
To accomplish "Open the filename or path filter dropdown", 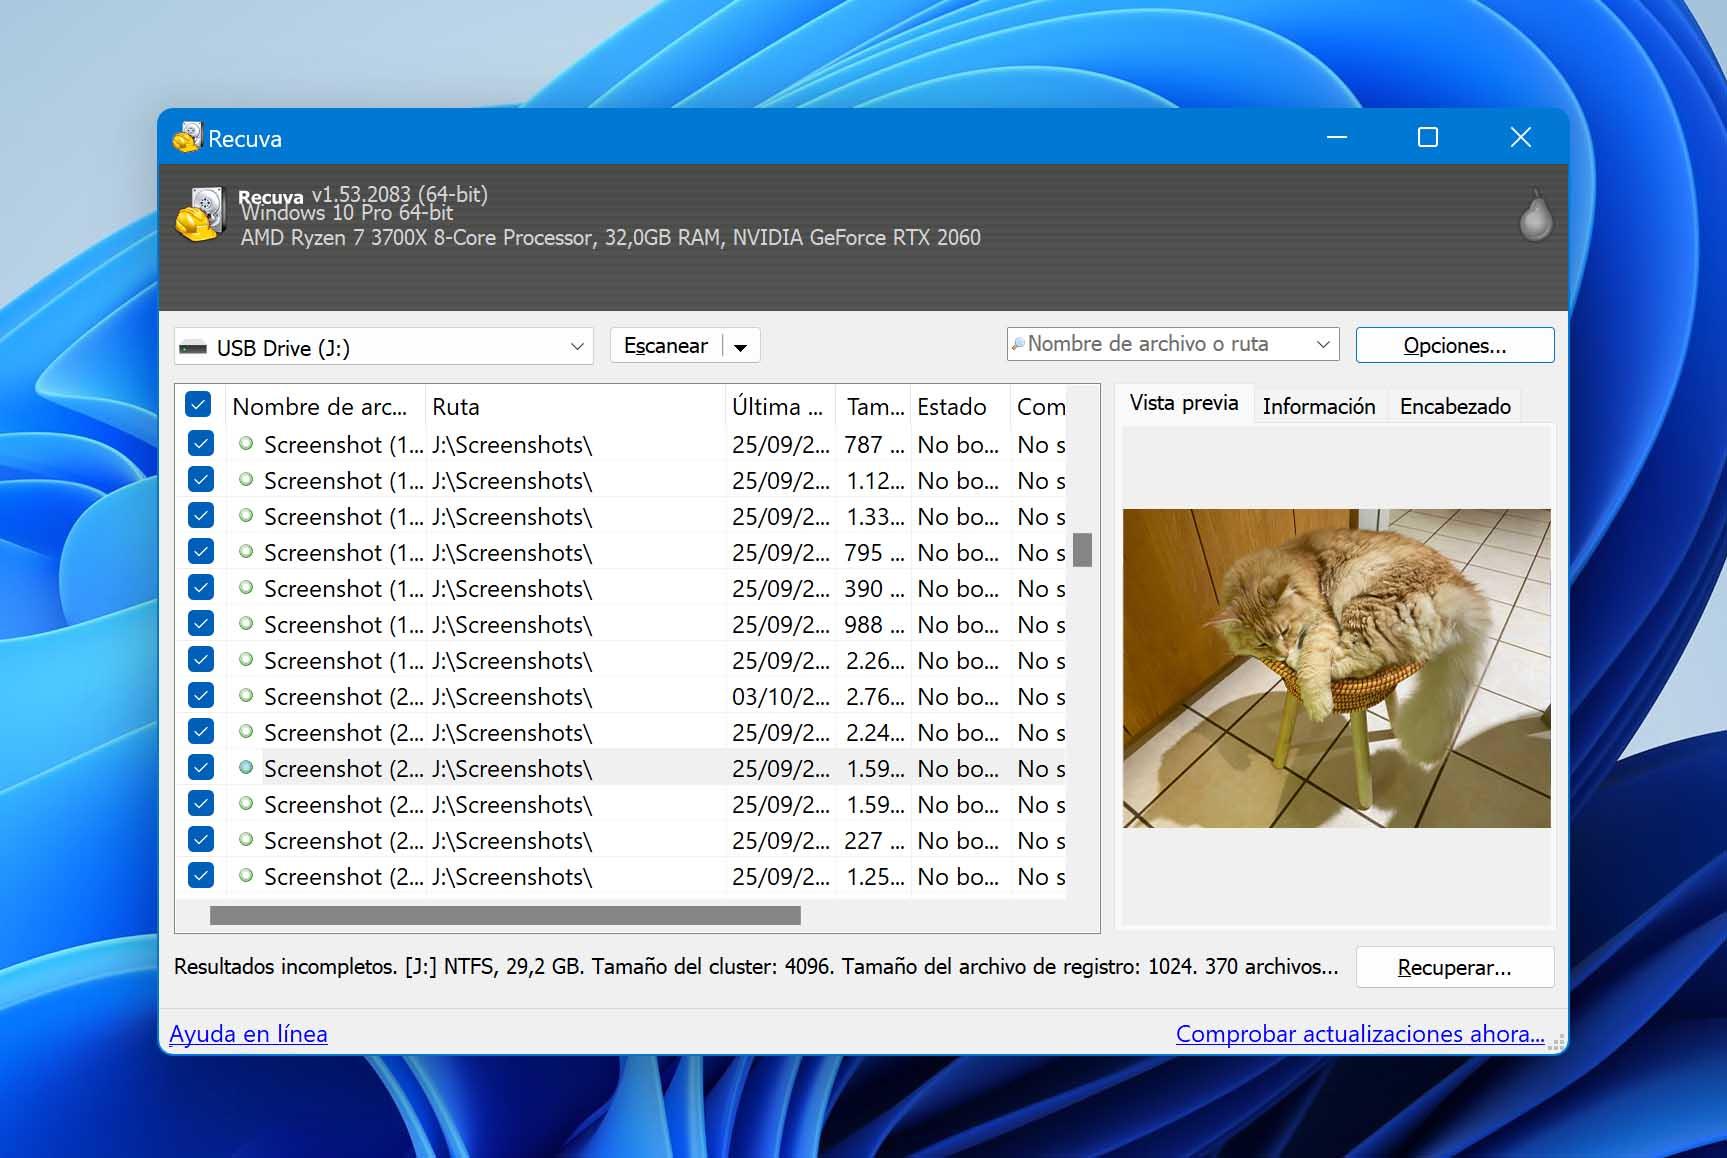I will (x=1323, y=344).
